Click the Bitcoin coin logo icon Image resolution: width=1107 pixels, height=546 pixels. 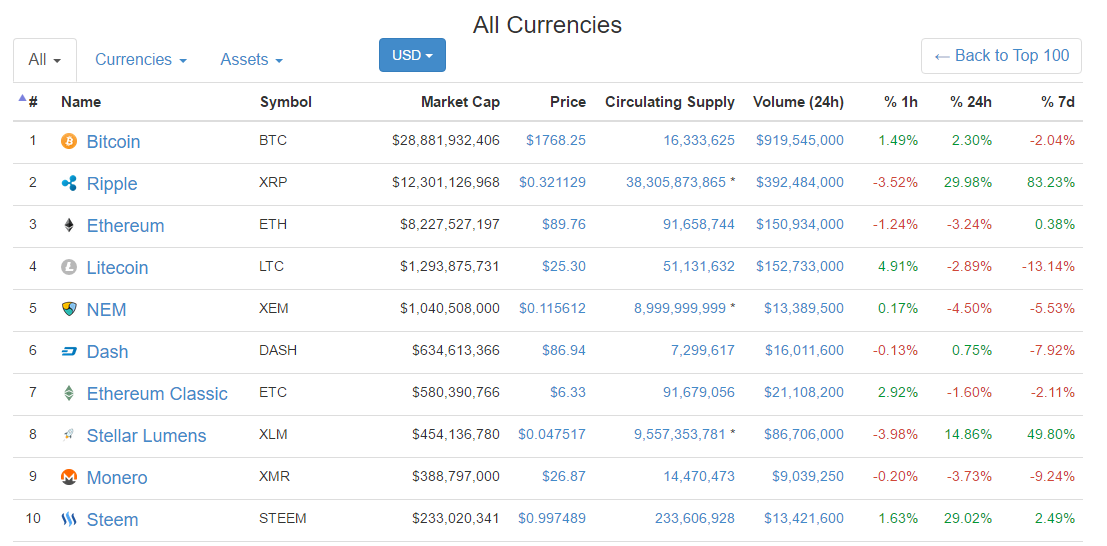point(69,141)
